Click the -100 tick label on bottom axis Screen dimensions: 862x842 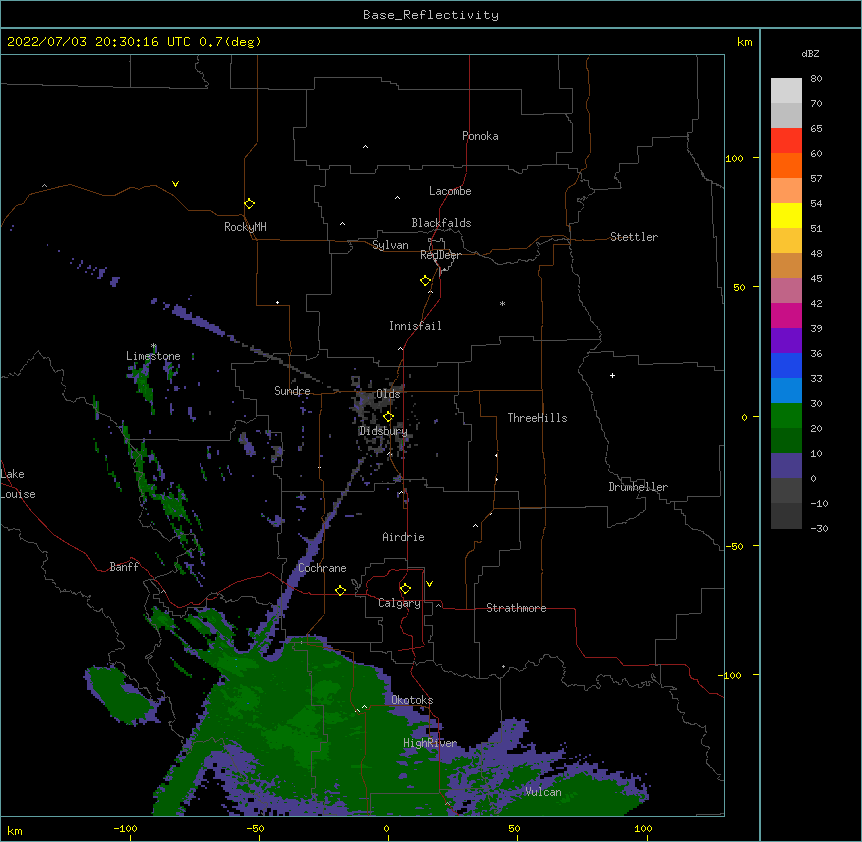pyautogui.click(x=125, y=829)
